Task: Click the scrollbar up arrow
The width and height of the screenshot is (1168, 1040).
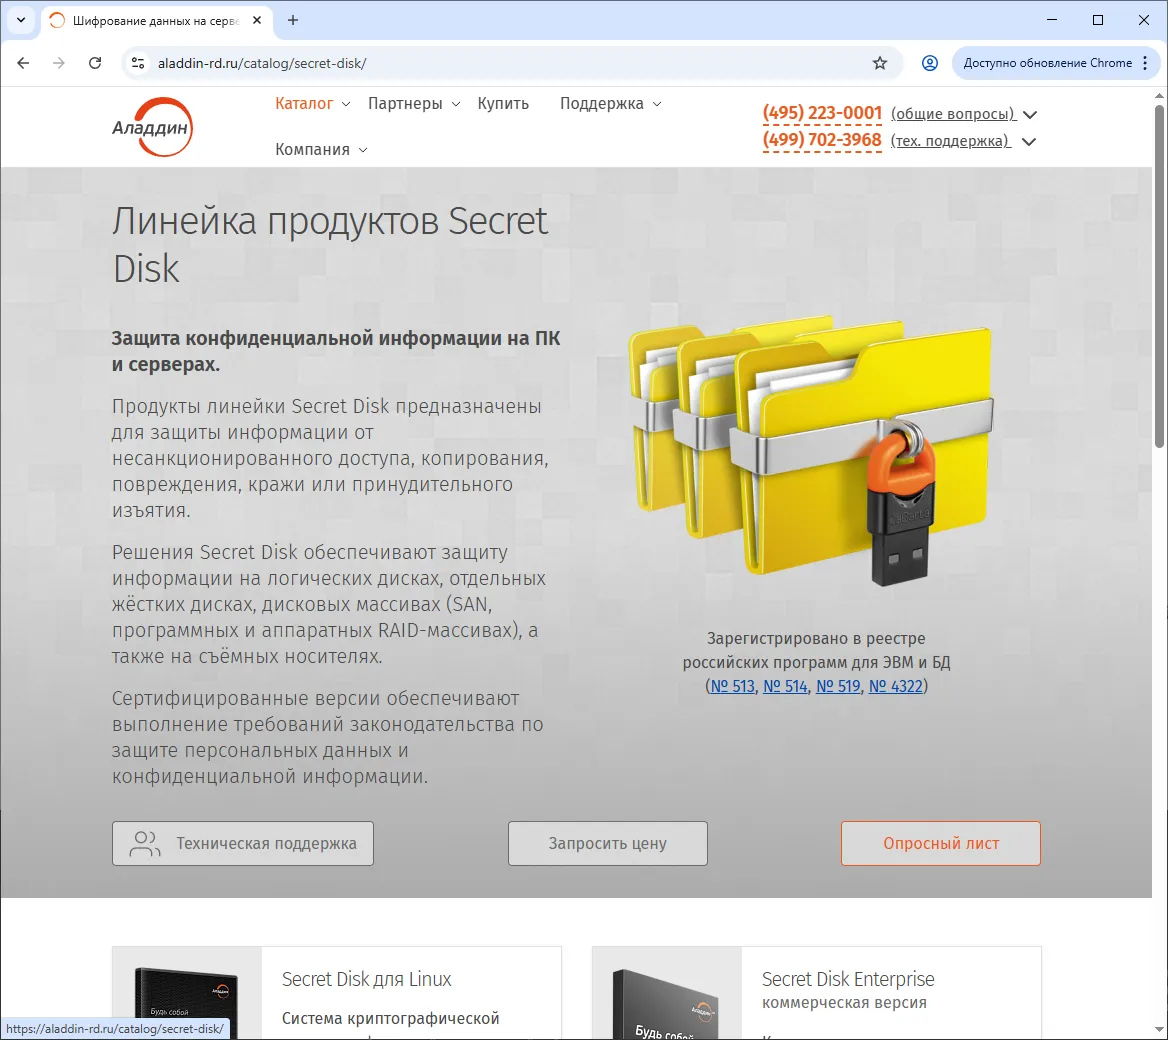Action: point(1159,95)
